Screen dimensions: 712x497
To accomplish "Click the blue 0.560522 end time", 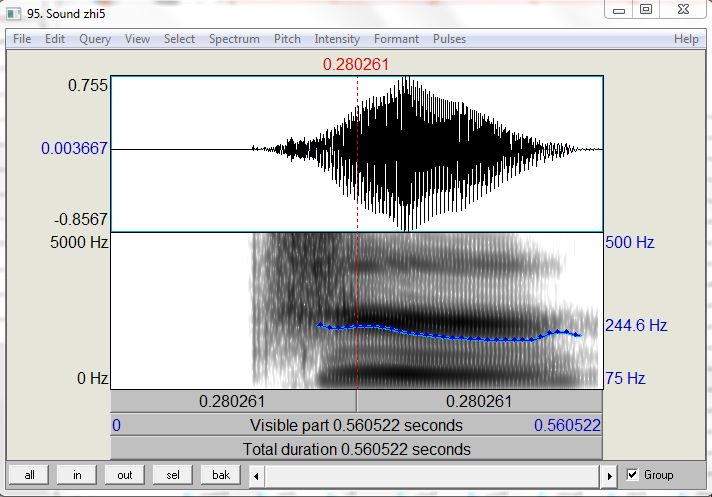I will (567, 425).
